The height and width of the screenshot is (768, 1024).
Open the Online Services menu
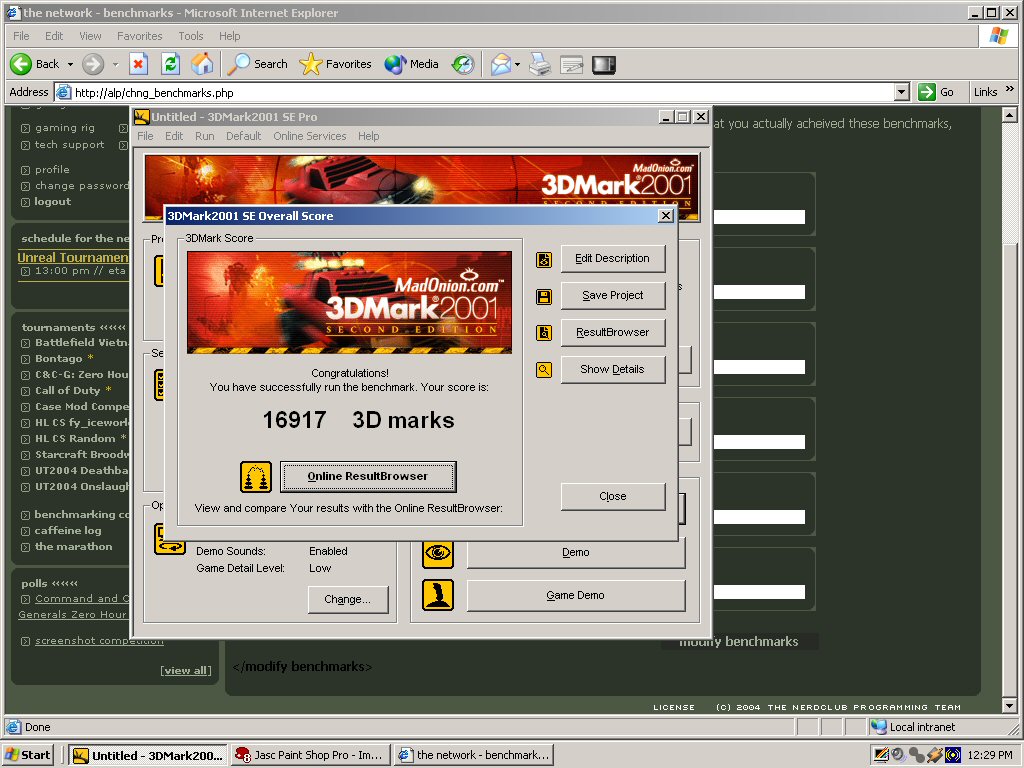tap(310, 136)
